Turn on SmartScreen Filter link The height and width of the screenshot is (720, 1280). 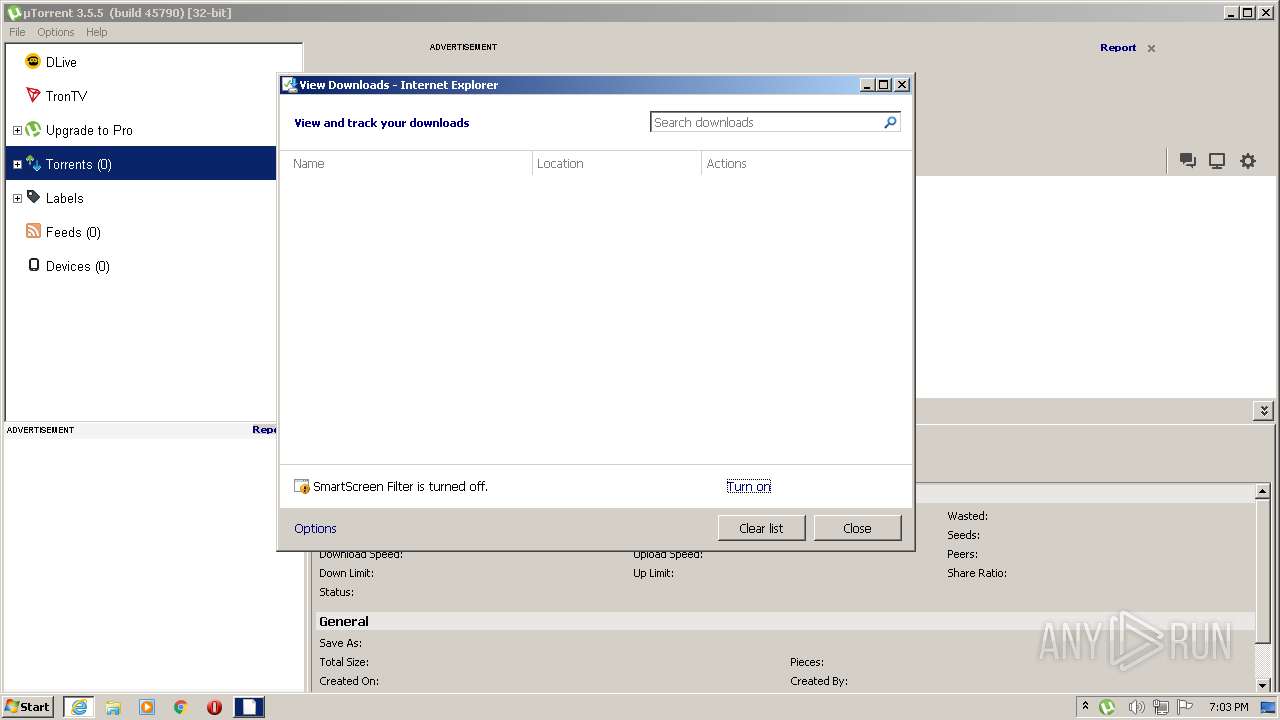[749, 487]
